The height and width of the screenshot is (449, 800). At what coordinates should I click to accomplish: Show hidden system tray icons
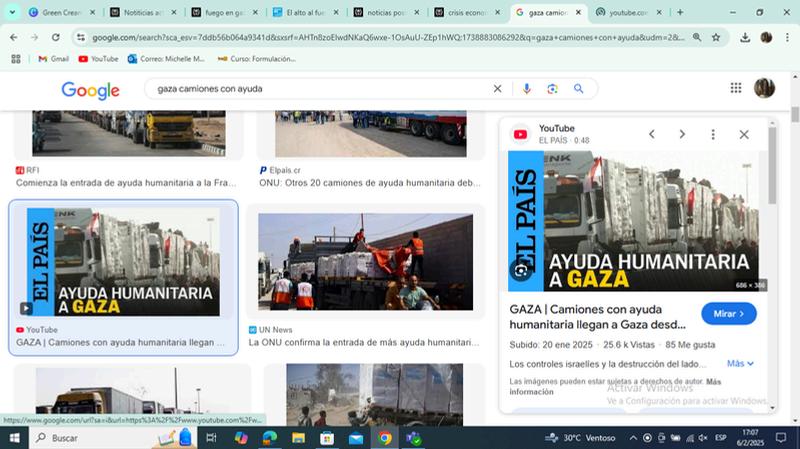point(633,438)
